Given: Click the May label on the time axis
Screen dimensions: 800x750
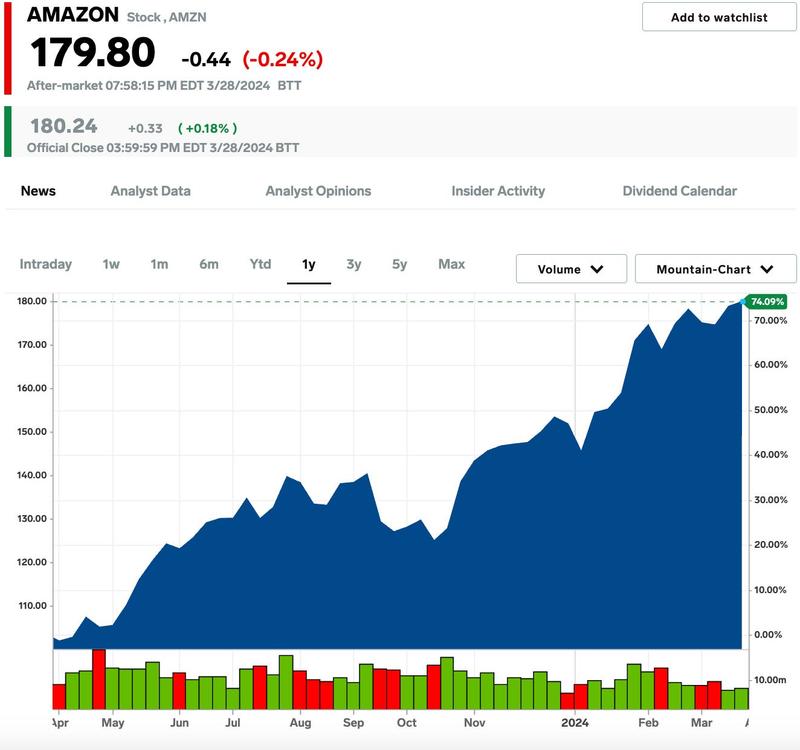Looking at the screenshot, I should [x=113, y=723].
